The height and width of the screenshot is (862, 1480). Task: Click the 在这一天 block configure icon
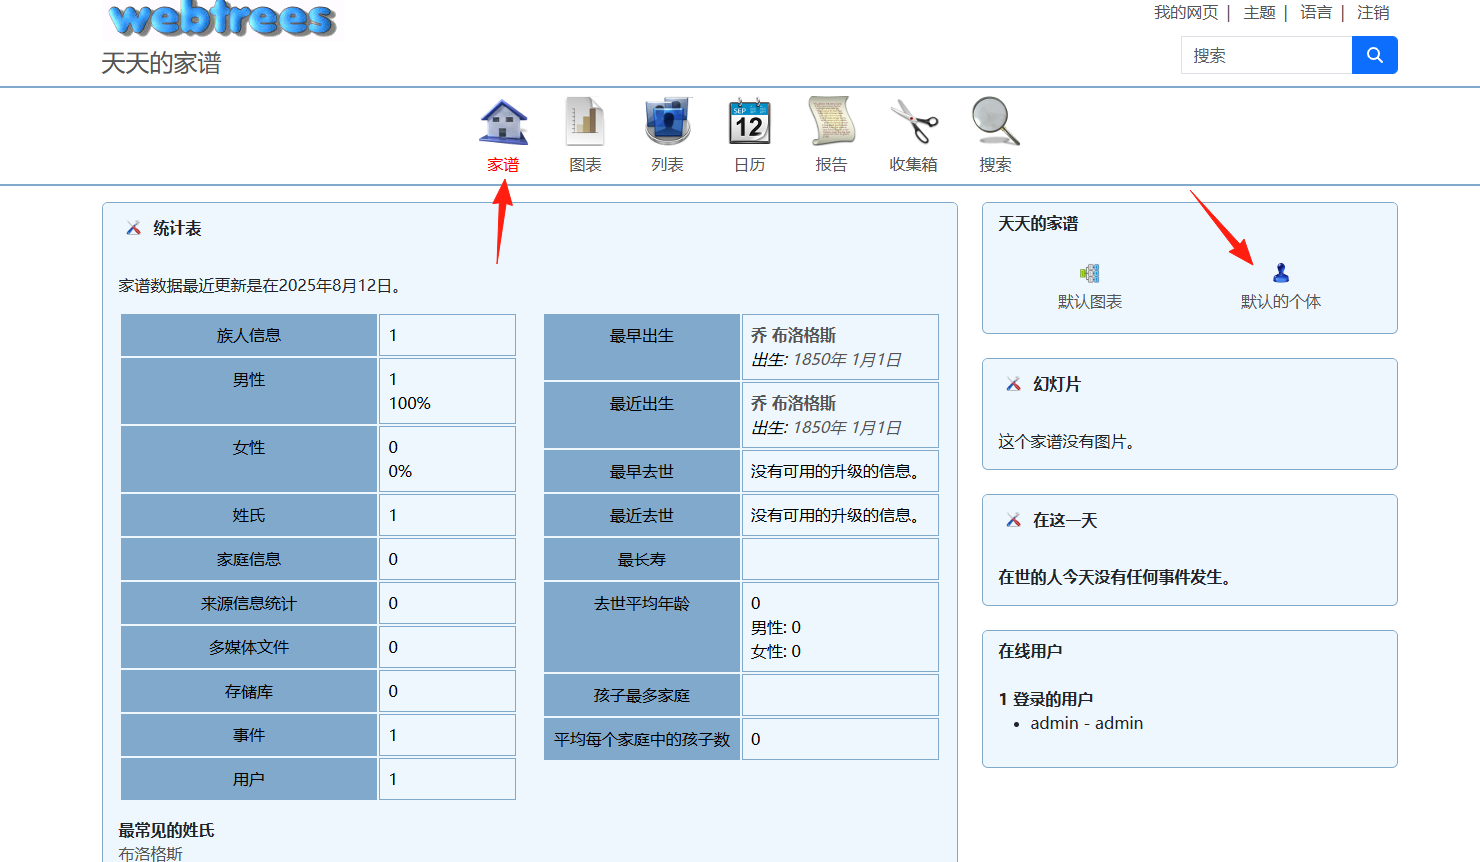(1013, 520)
